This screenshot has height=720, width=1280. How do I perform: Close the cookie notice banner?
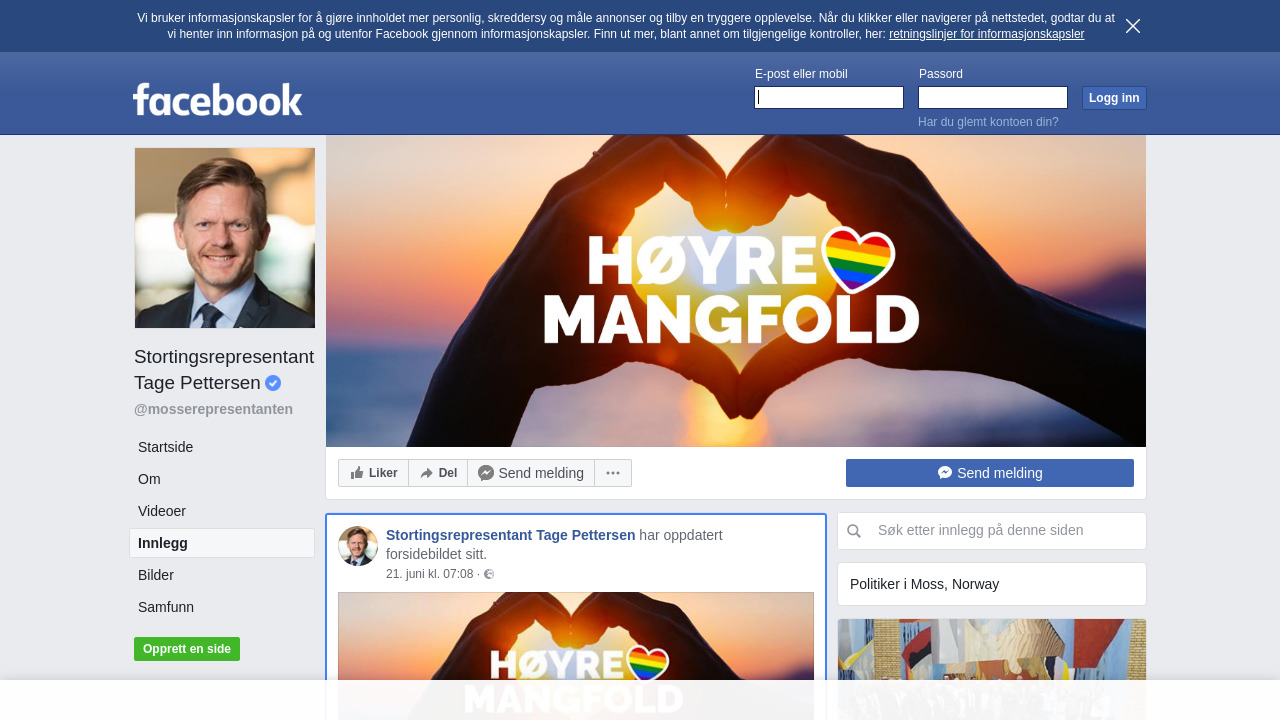click(x=1132, y=26)
